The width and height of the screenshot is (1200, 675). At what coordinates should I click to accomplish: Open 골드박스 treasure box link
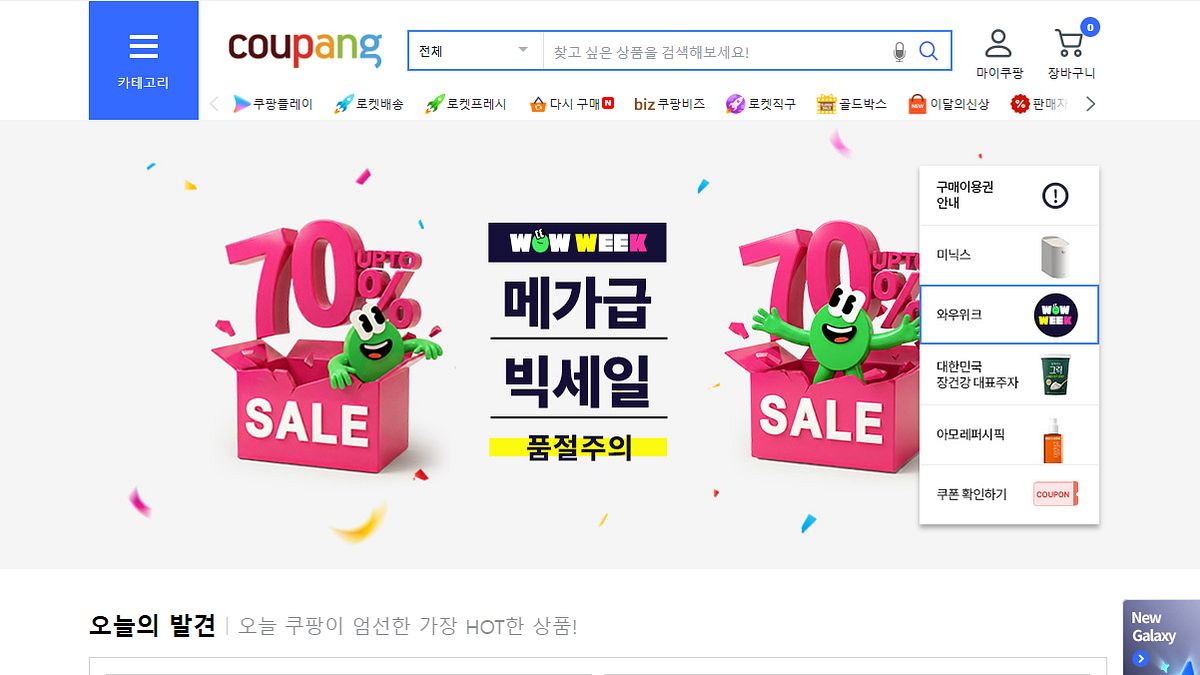(x=852, y=104)
